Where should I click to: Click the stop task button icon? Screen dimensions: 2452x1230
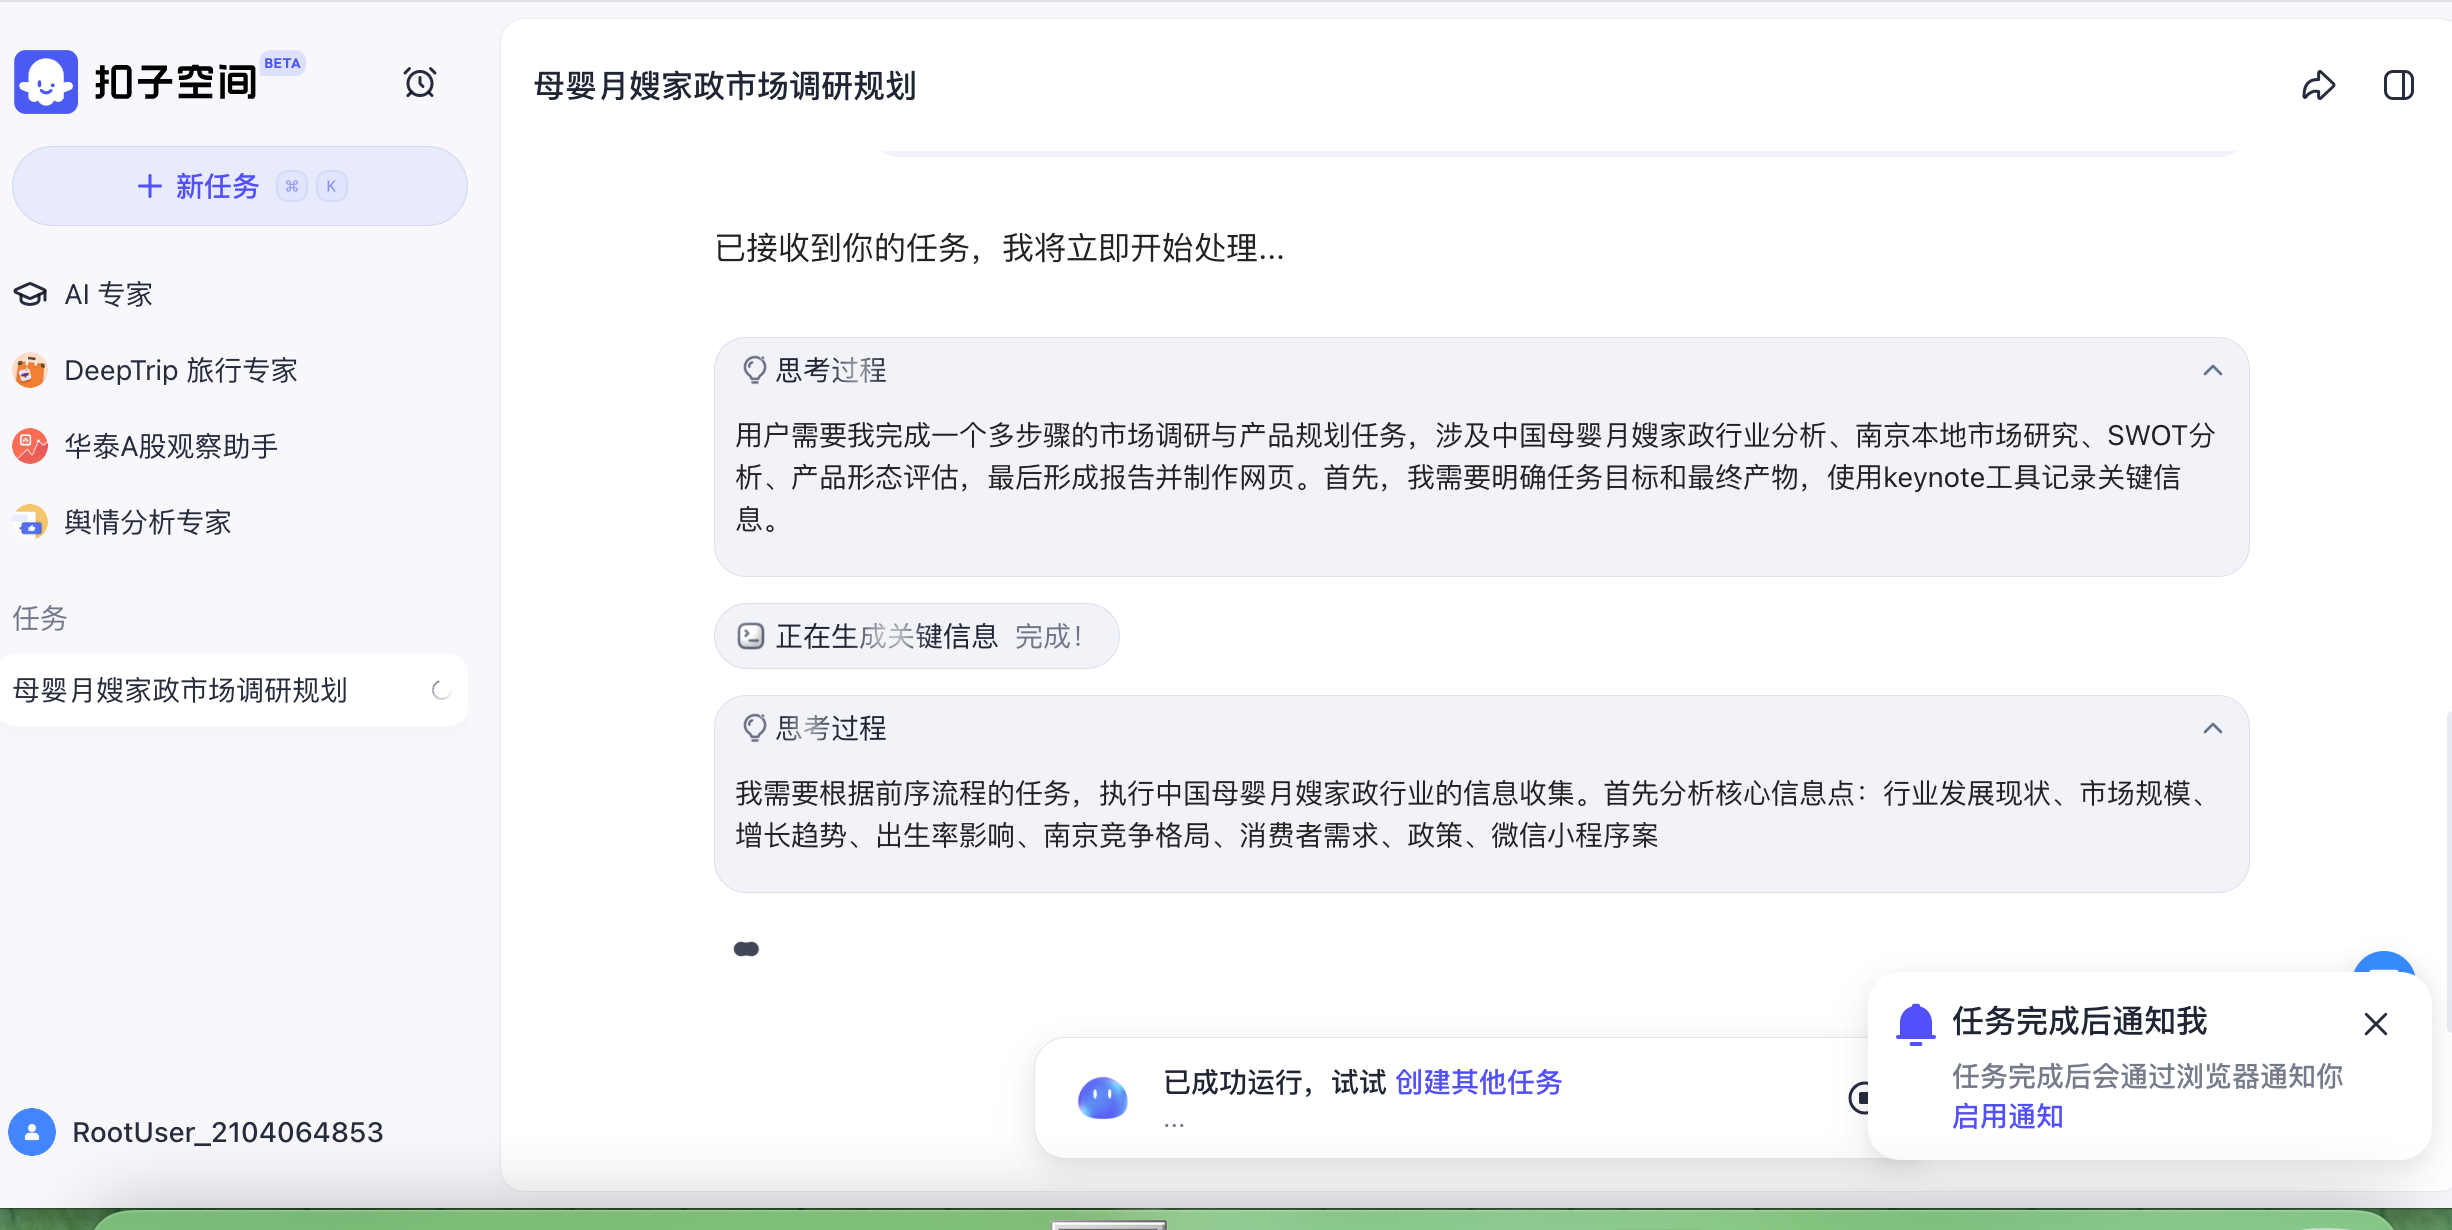click(x=1859, y=1098)
